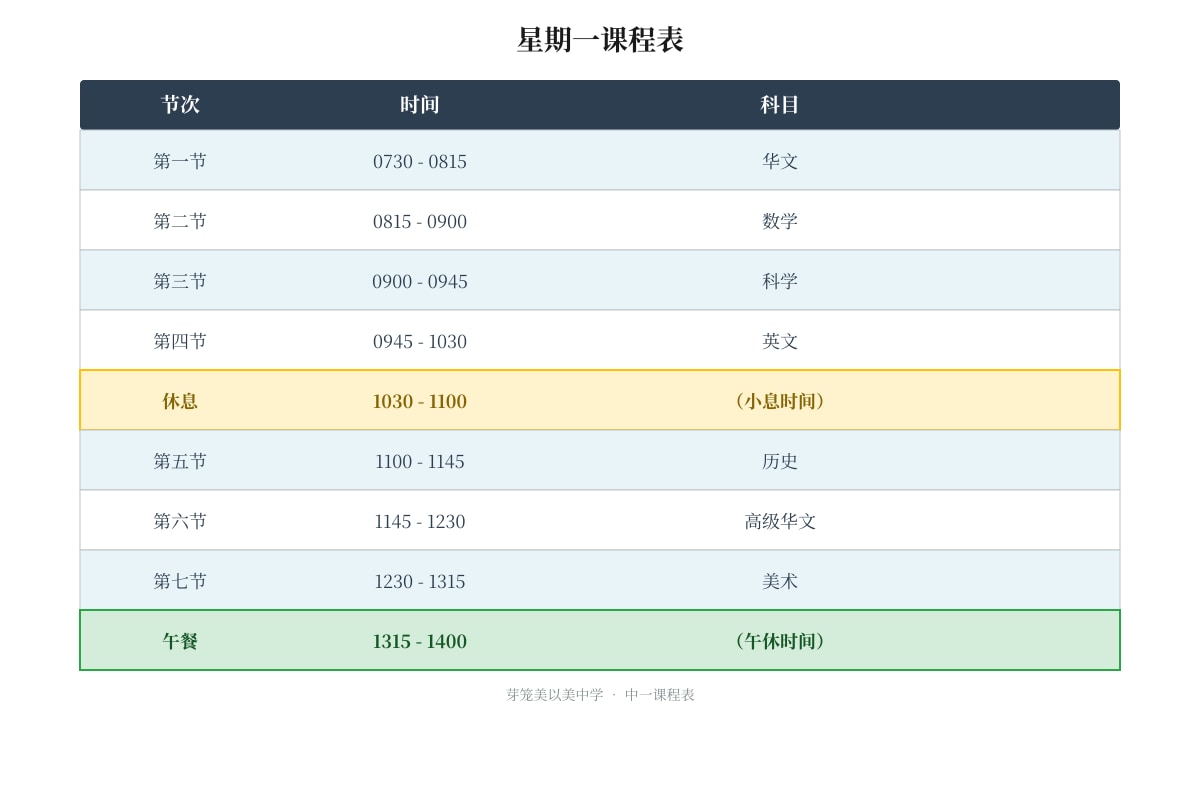Click the title 星期一课程表
The width and height of the screenshot is (1200, 800).
(x=600, y=40)
